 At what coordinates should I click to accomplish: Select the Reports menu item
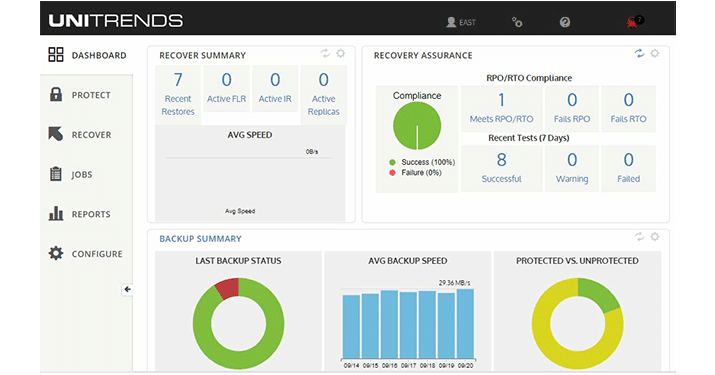coord(87,214)
